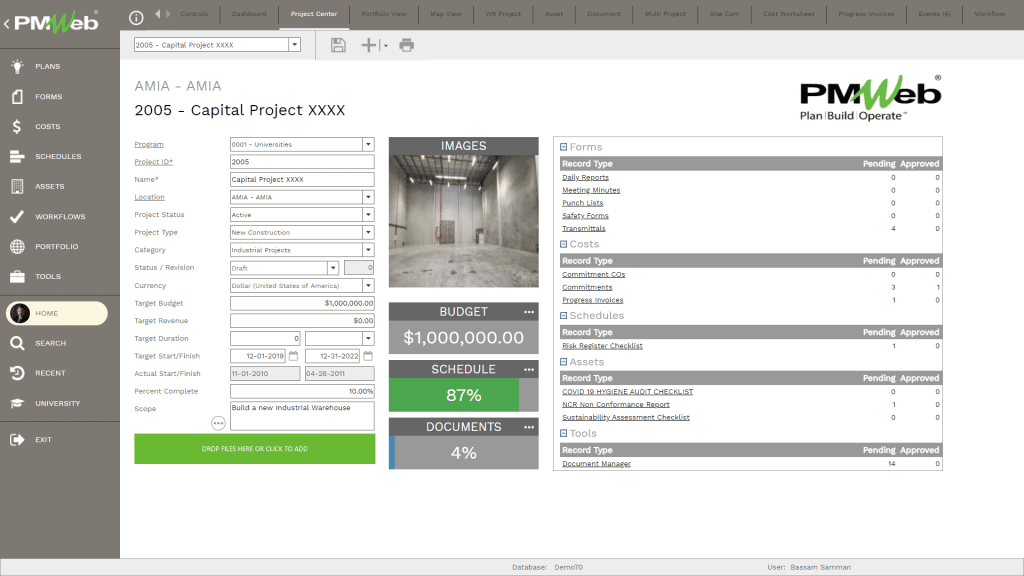The width and height of the screenshot is (1024, 576).
Task: Open the Project Status dropdown
Action: (368, 215)
